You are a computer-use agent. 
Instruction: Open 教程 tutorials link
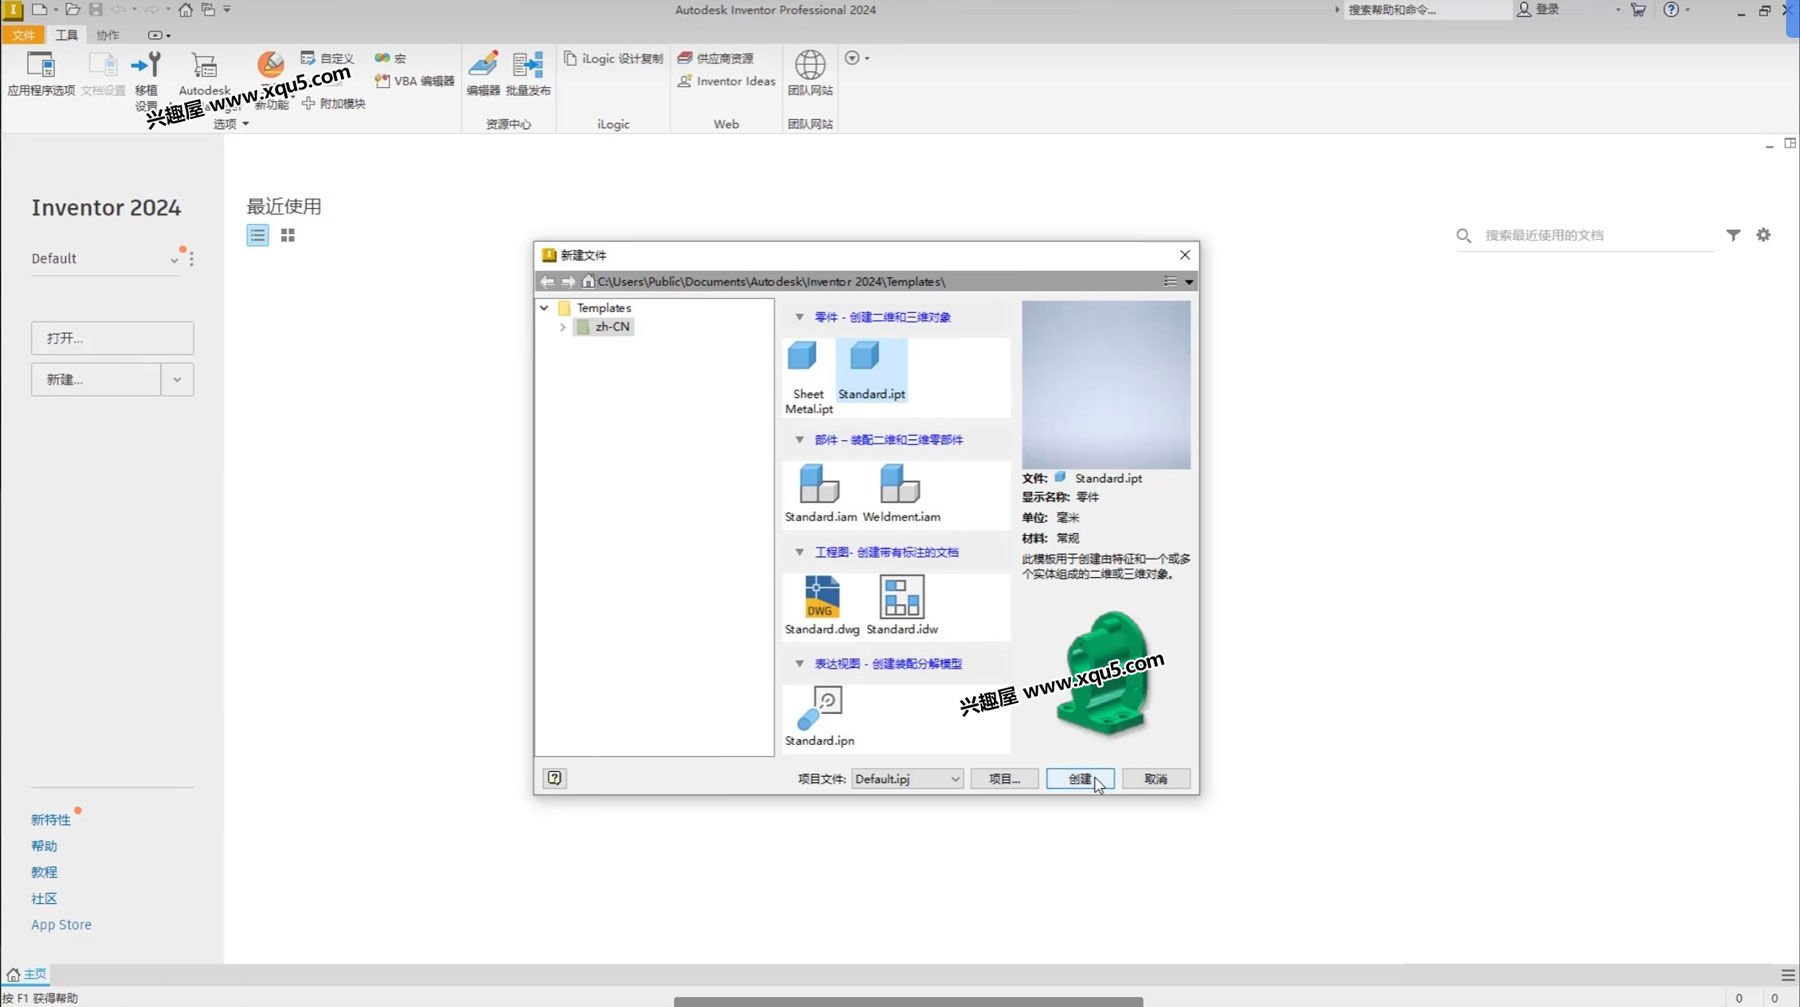[x=44, y=872]
